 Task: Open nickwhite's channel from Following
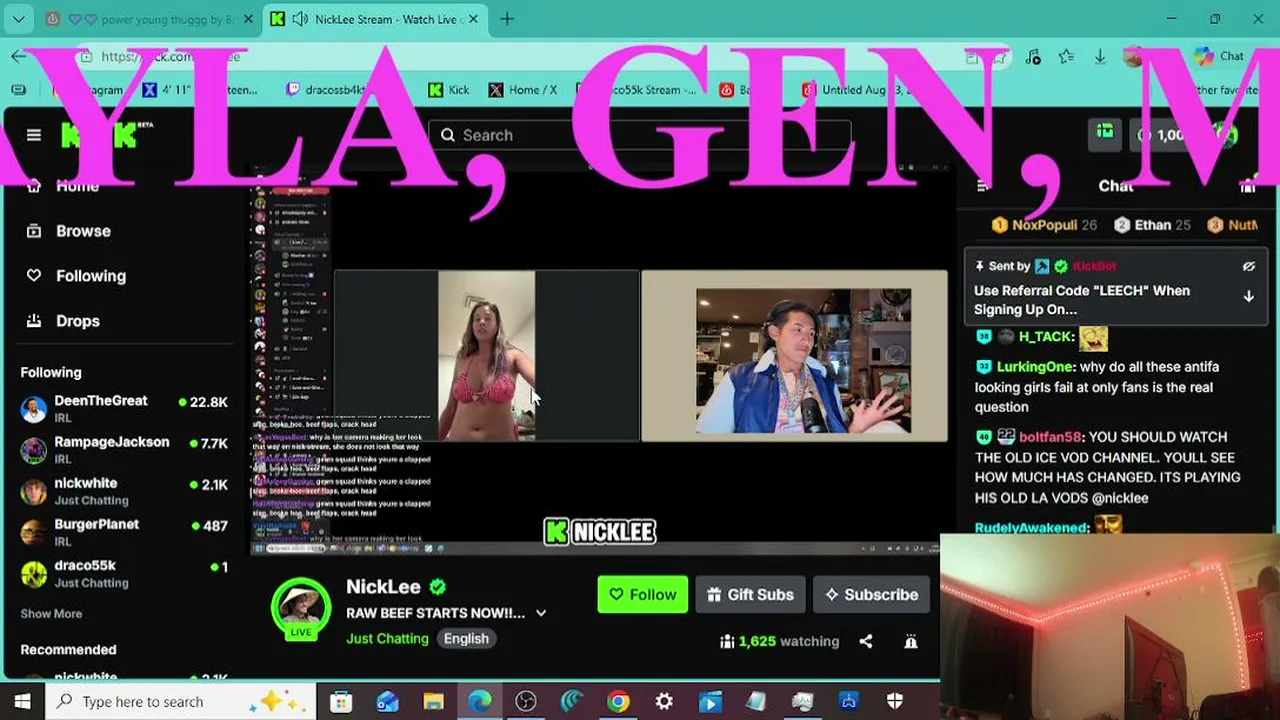124,491
